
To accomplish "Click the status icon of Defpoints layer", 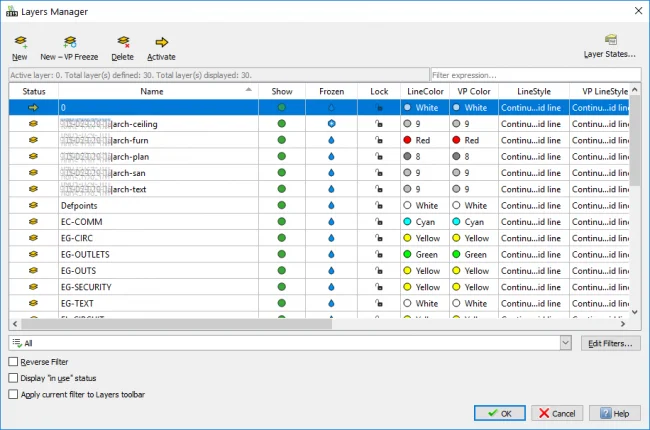I will click(34, 206).
